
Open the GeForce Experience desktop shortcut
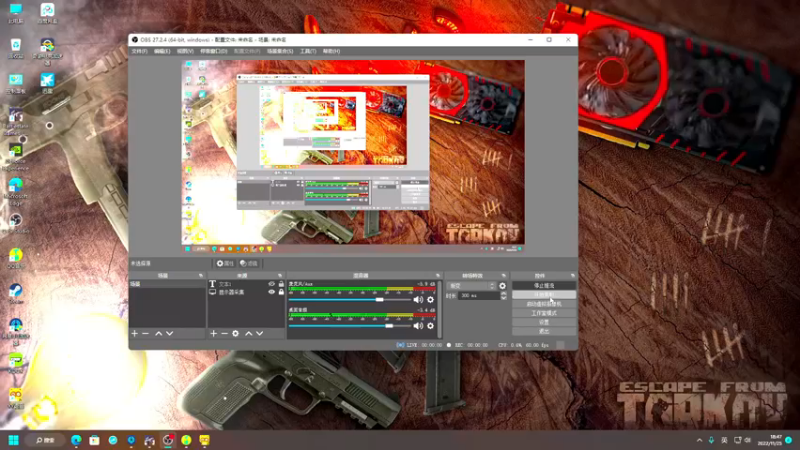[16, 156]
